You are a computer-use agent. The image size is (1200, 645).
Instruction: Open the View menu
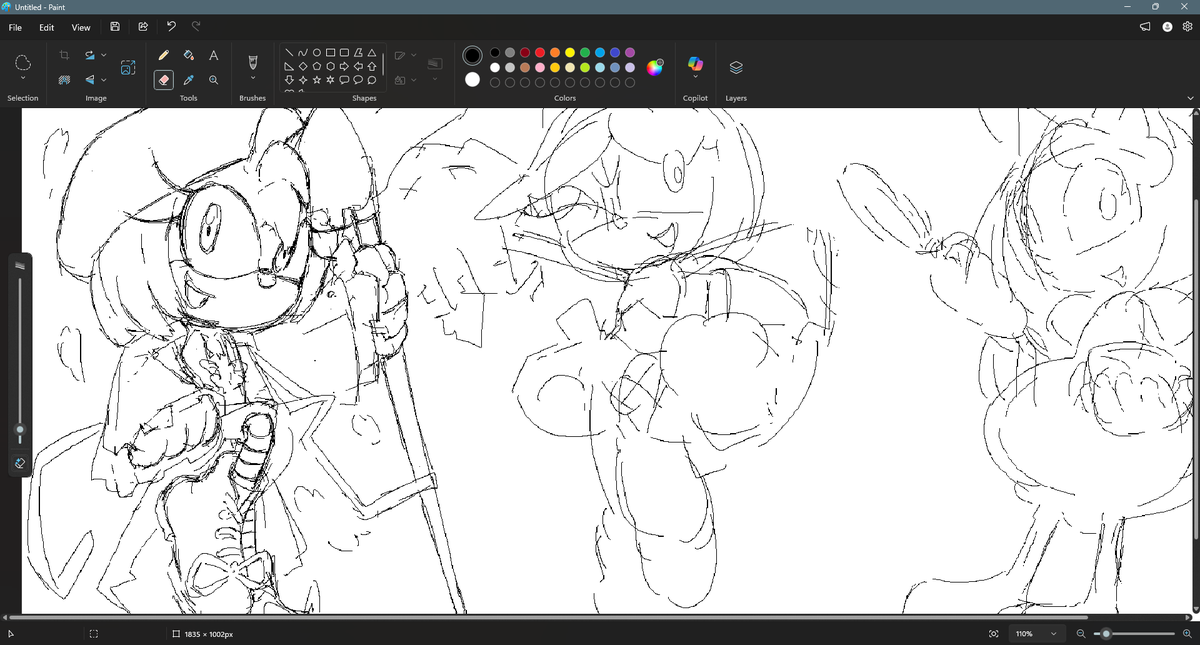tap(81, 27)
